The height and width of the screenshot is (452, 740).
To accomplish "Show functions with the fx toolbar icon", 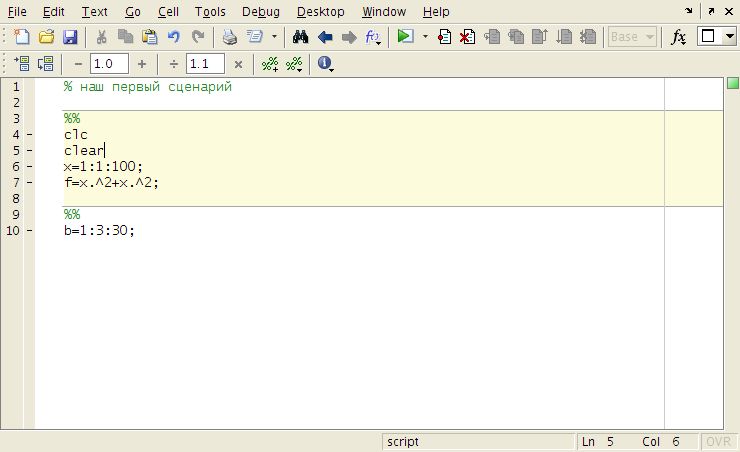I will 373,37.
